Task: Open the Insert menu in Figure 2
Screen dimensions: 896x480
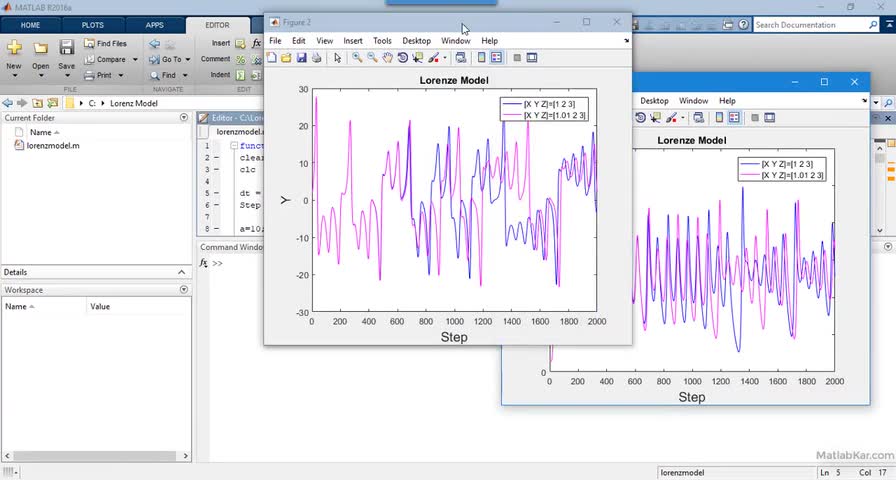Action: pos(353,41)
